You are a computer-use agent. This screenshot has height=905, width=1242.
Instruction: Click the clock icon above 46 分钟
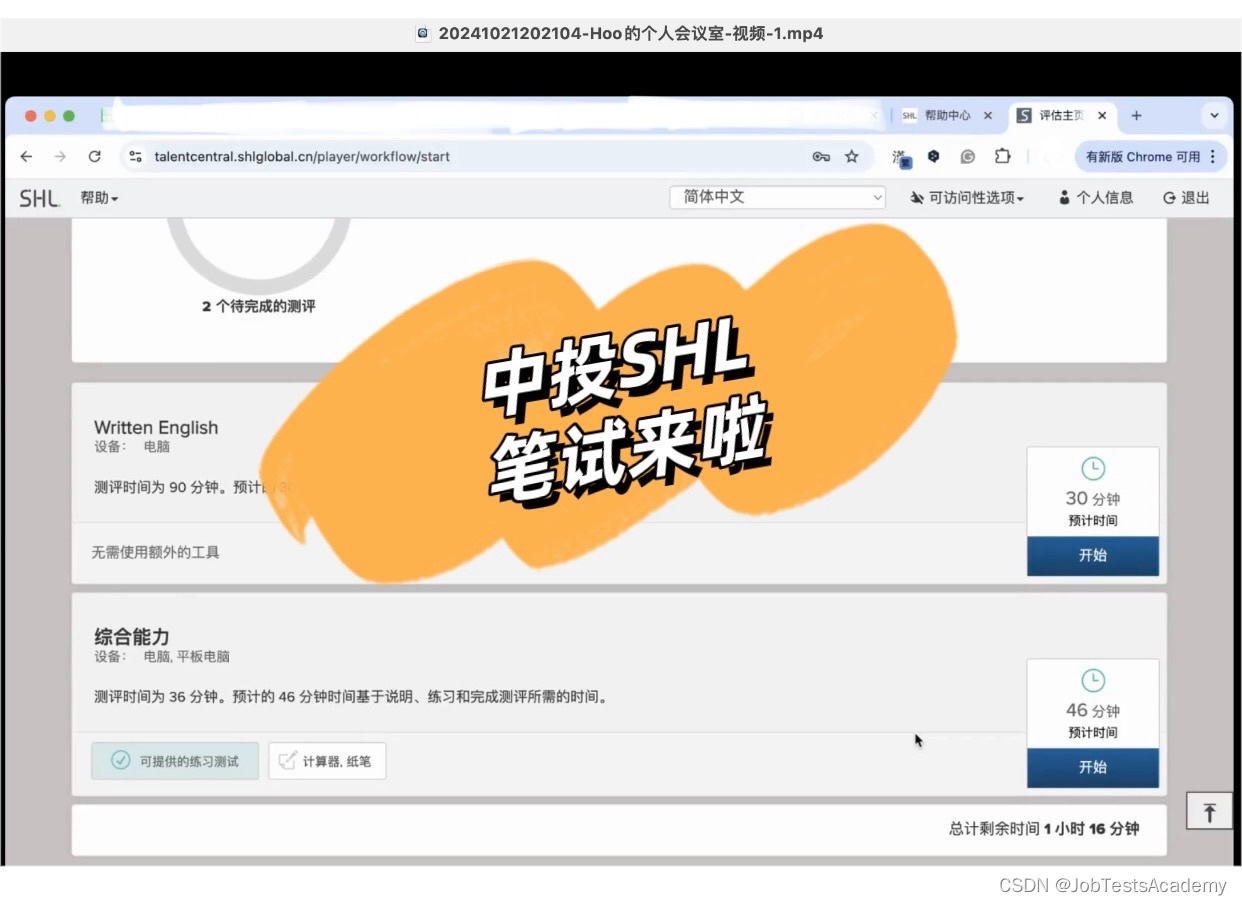[x=1093, y=680]
